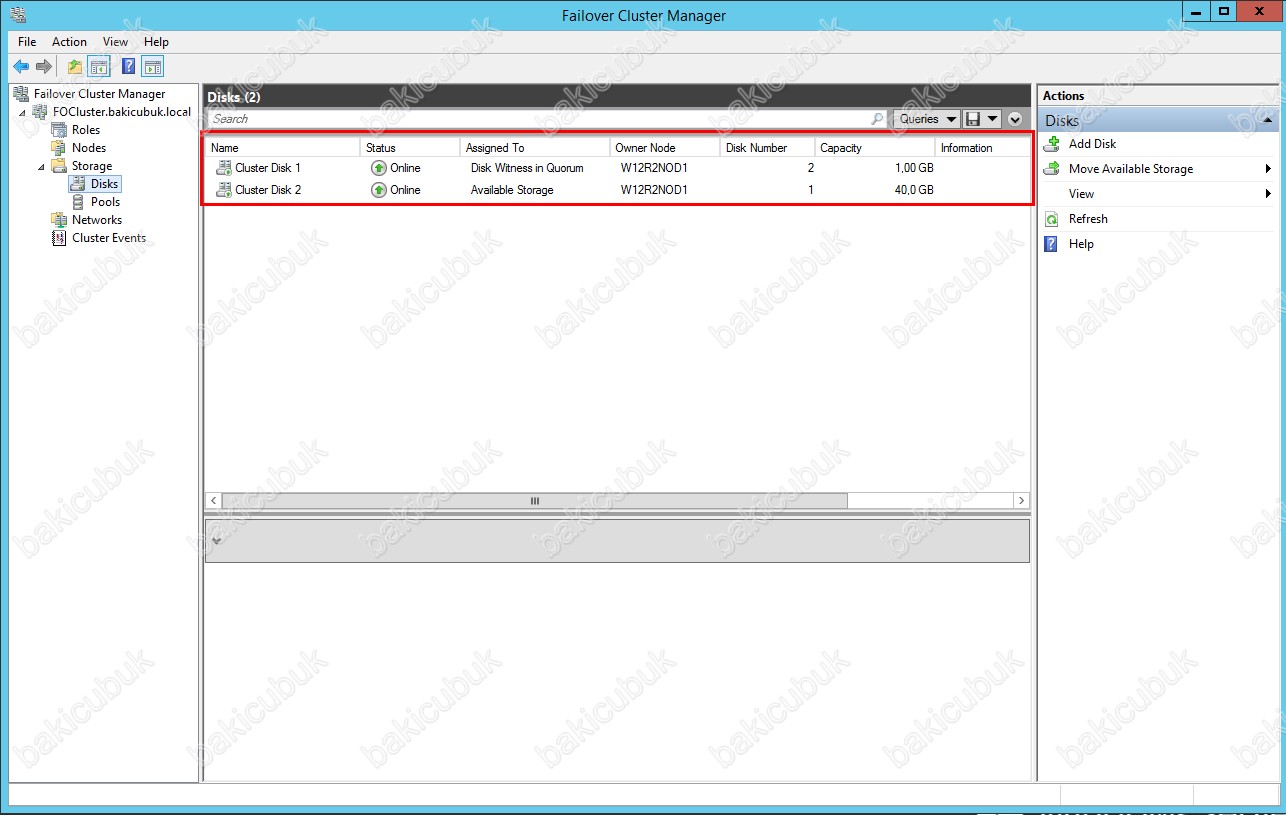The image size is (1286, 815).
Task: Click Refresh action
Action: pos(1088,219)
